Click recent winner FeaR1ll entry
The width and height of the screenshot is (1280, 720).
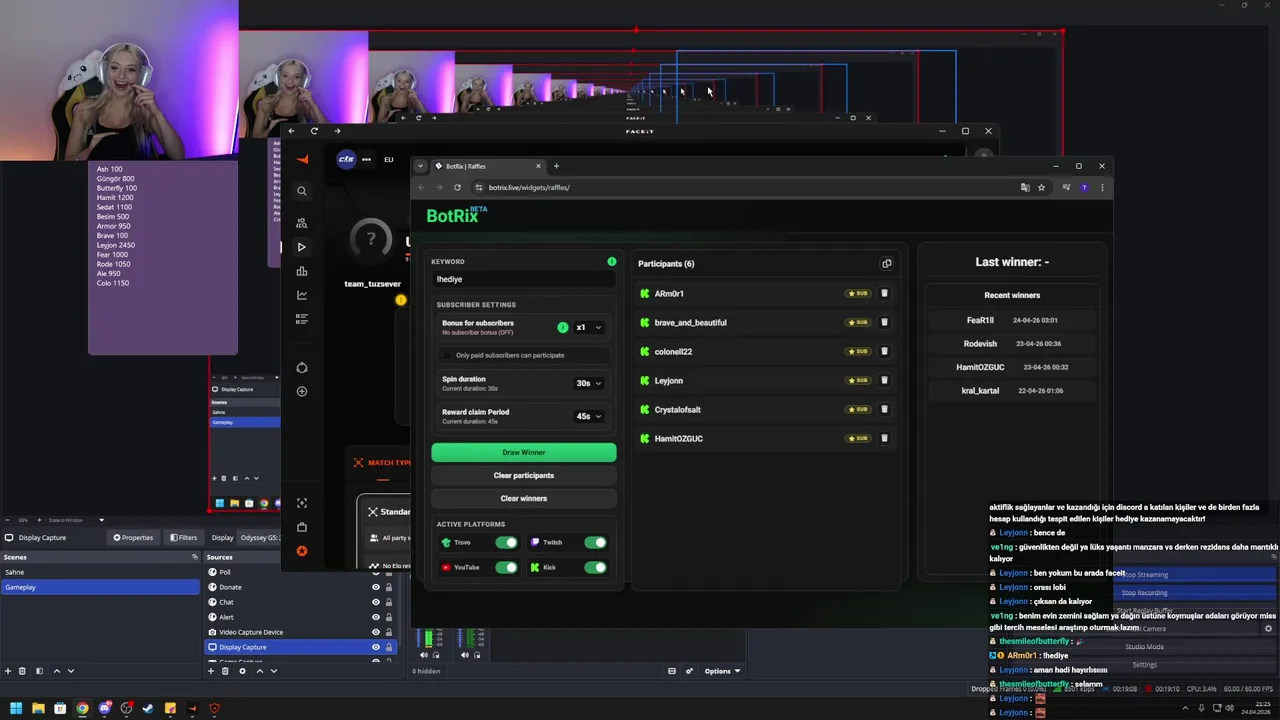1012,320
